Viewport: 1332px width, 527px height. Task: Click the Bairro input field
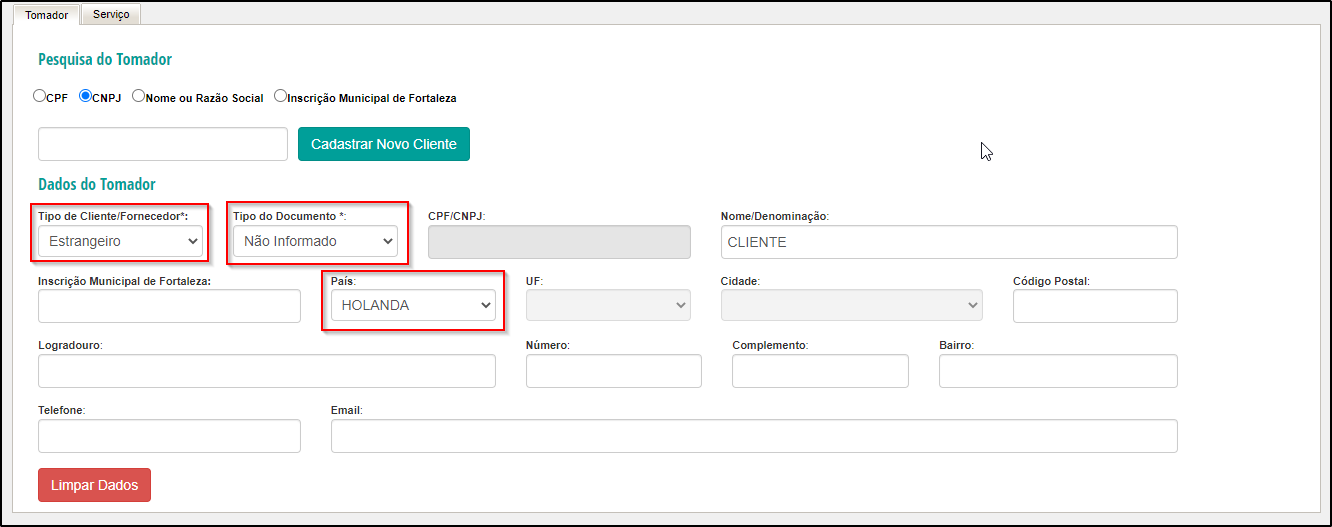coord(1058,371)
